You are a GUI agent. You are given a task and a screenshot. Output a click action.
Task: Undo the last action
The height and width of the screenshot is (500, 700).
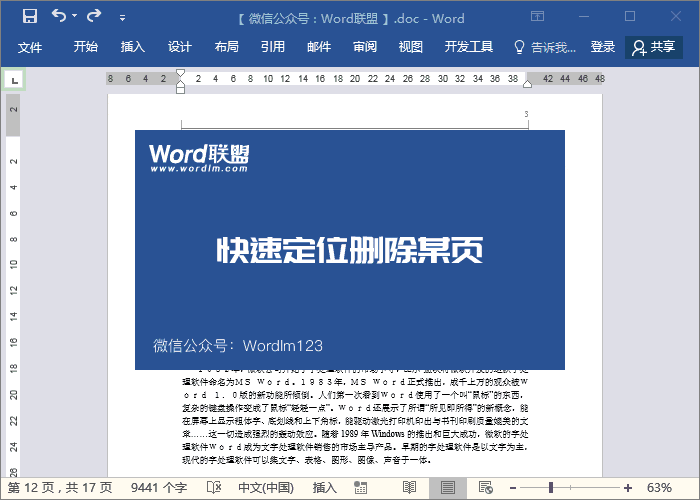pyautogui.click(x=58, y=16)
